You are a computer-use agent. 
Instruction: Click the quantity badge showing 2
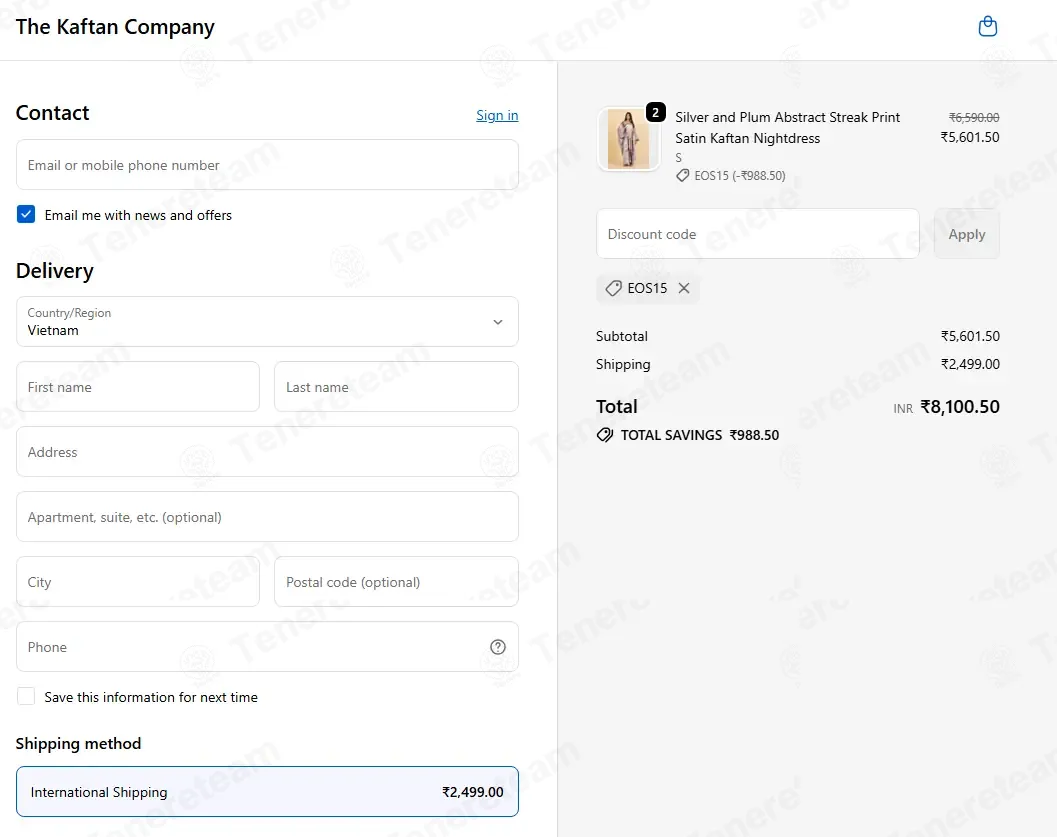tap(655, 112)
